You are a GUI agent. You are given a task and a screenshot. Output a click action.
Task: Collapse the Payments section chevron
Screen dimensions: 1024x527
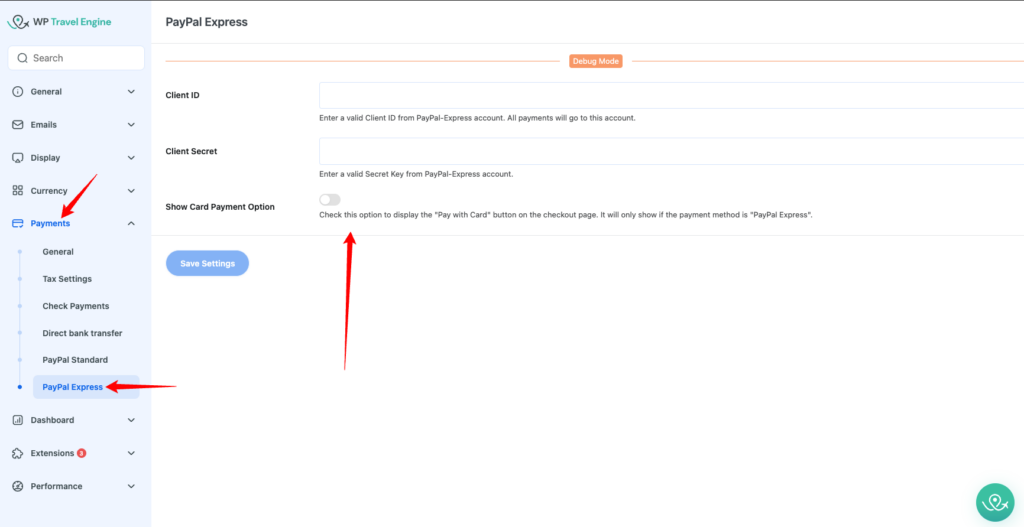(131, 224)
